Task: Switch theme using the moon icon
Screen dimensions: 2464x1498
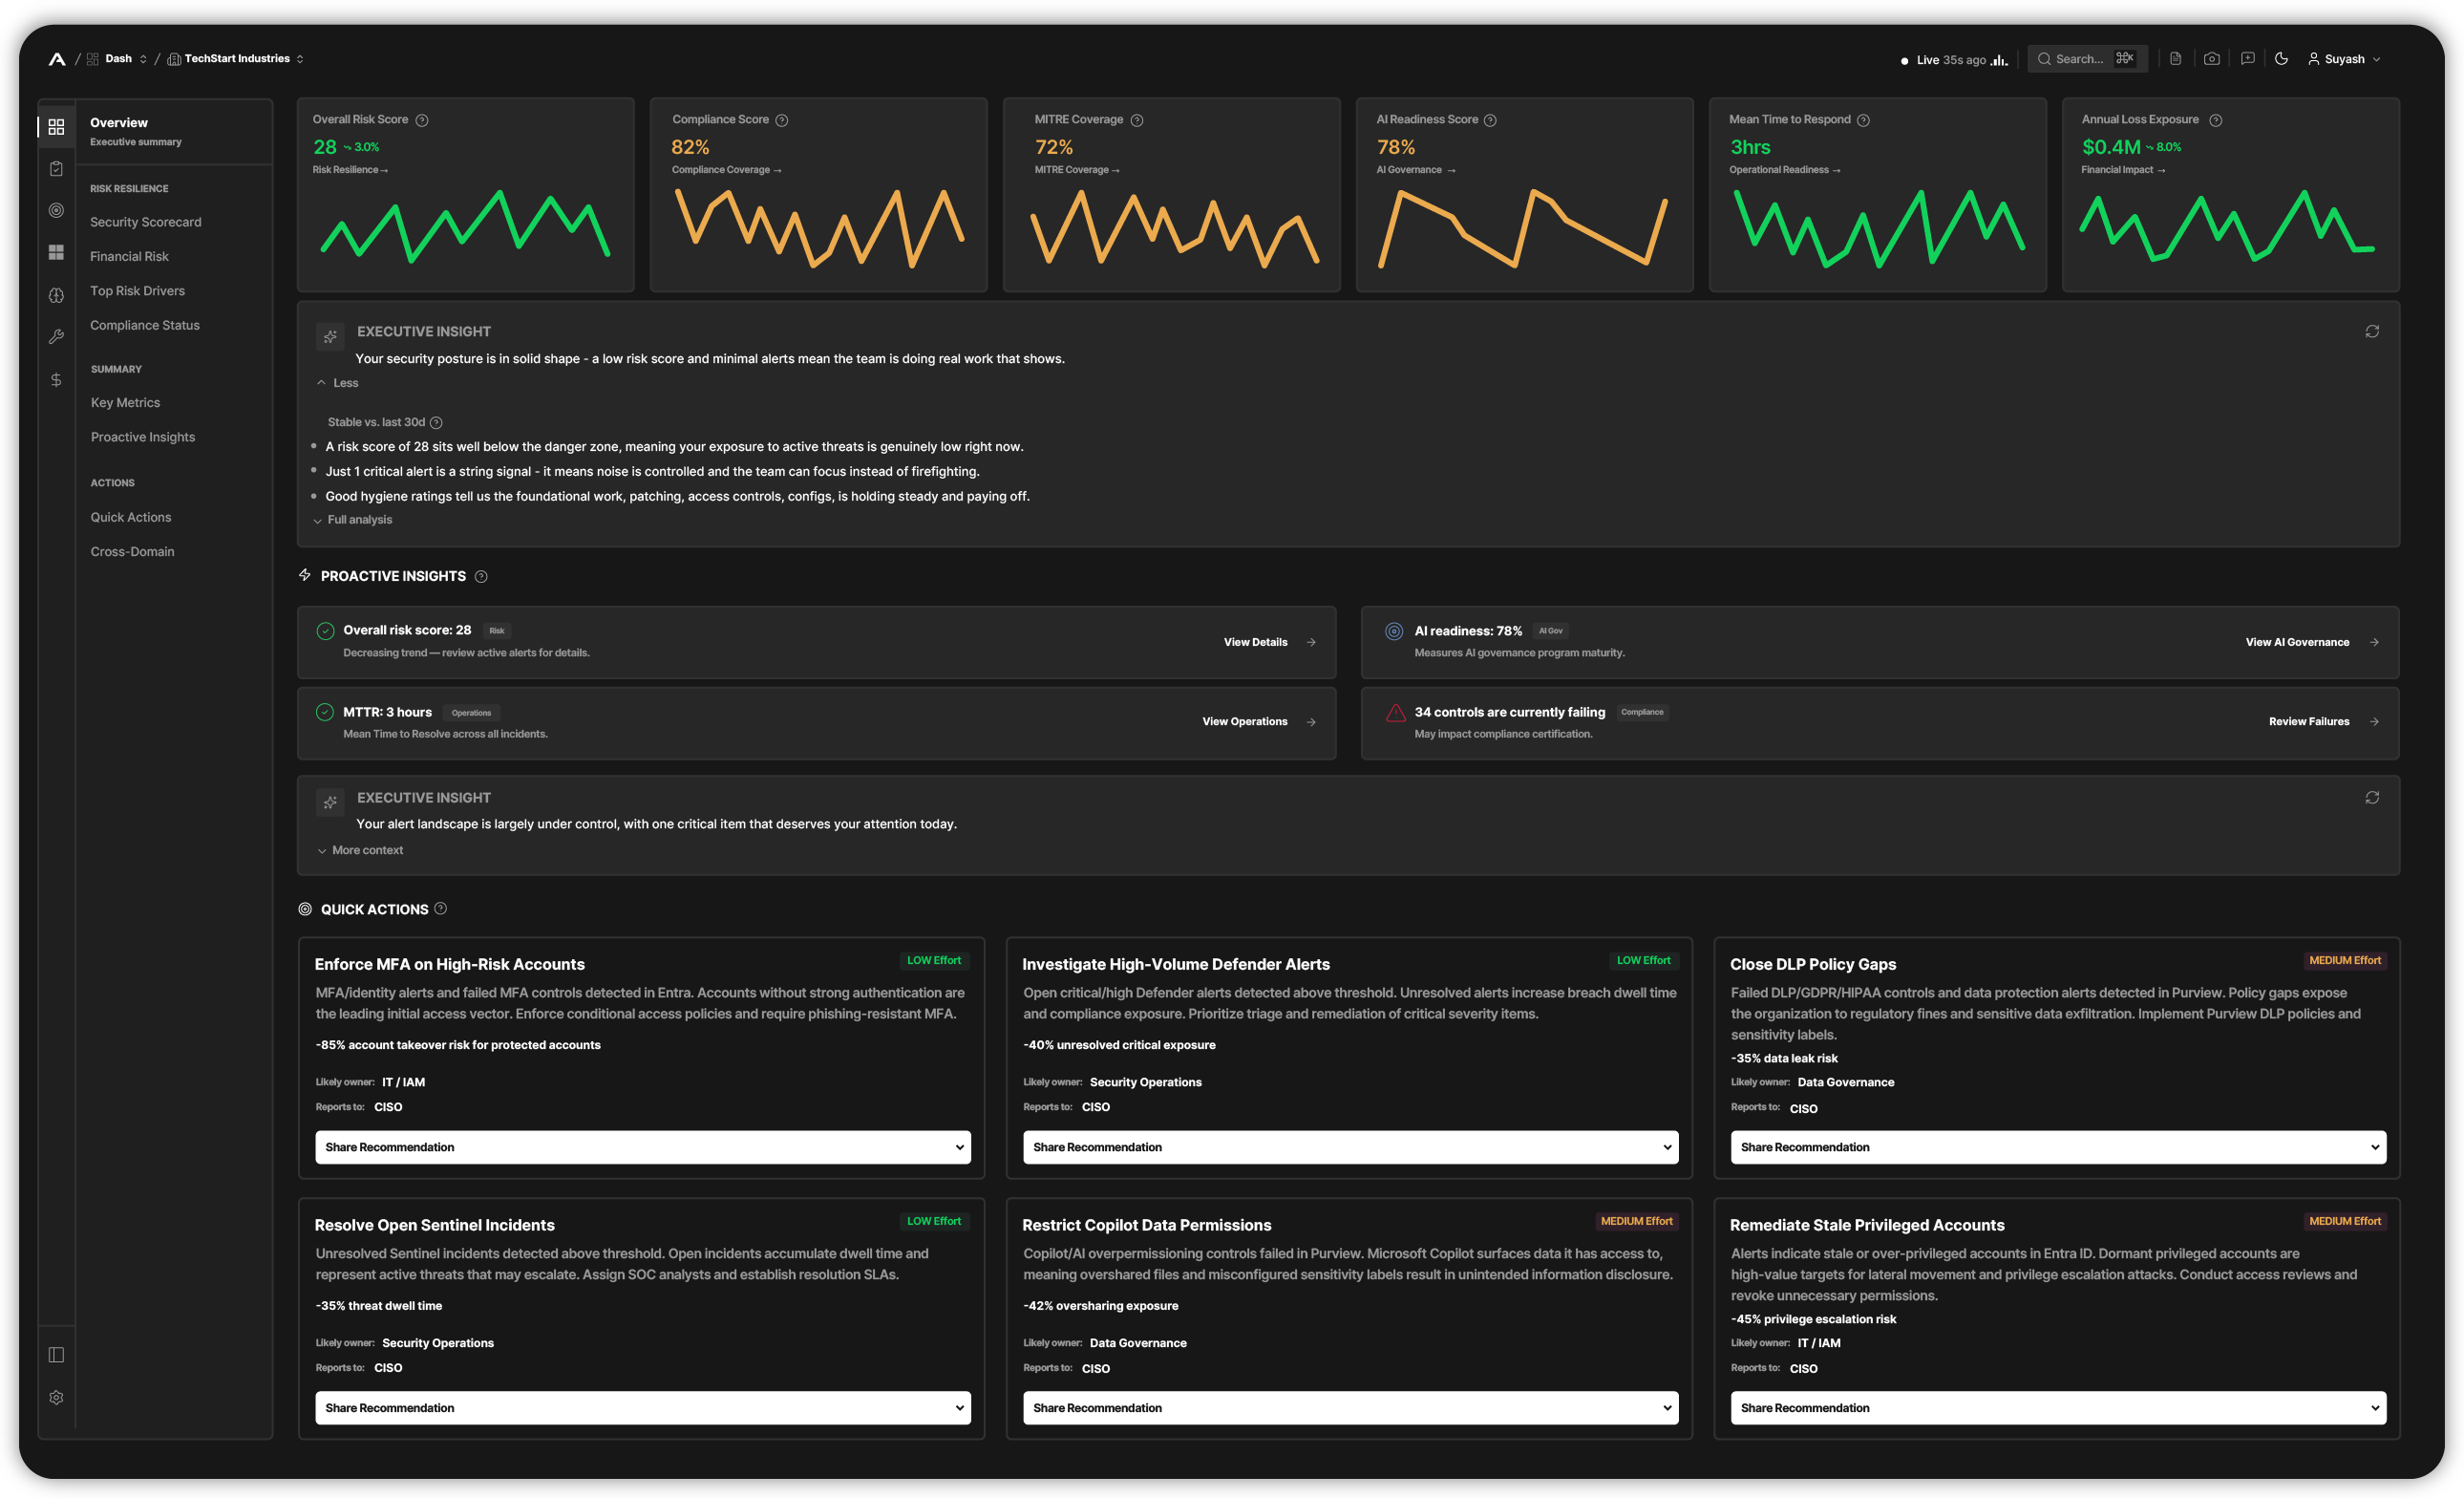Action: click(2282, 58)
